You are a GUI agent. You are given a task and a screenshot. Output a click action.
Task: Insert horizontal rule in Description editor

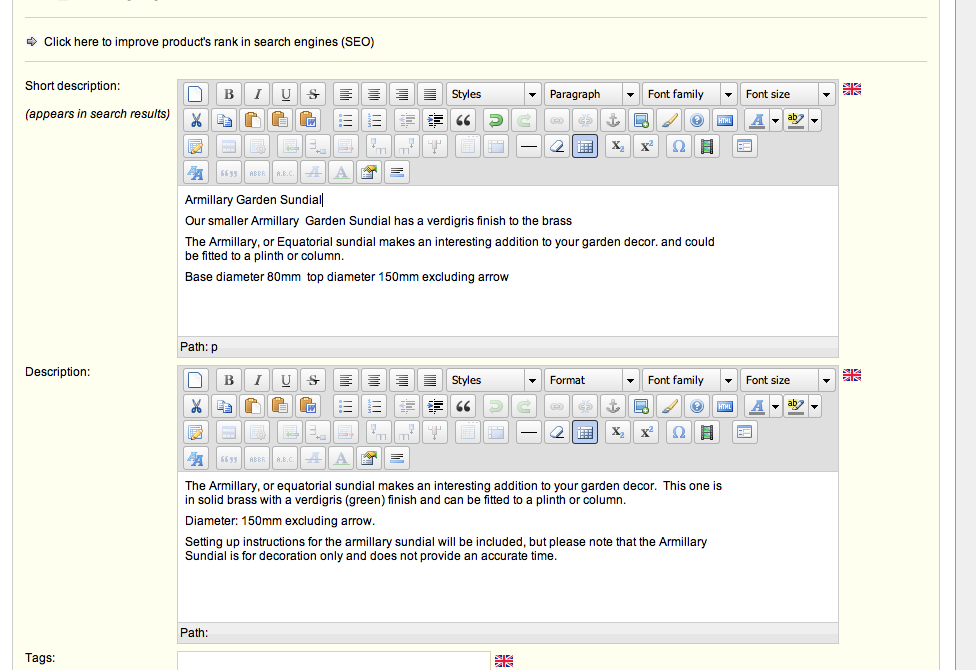528,432
